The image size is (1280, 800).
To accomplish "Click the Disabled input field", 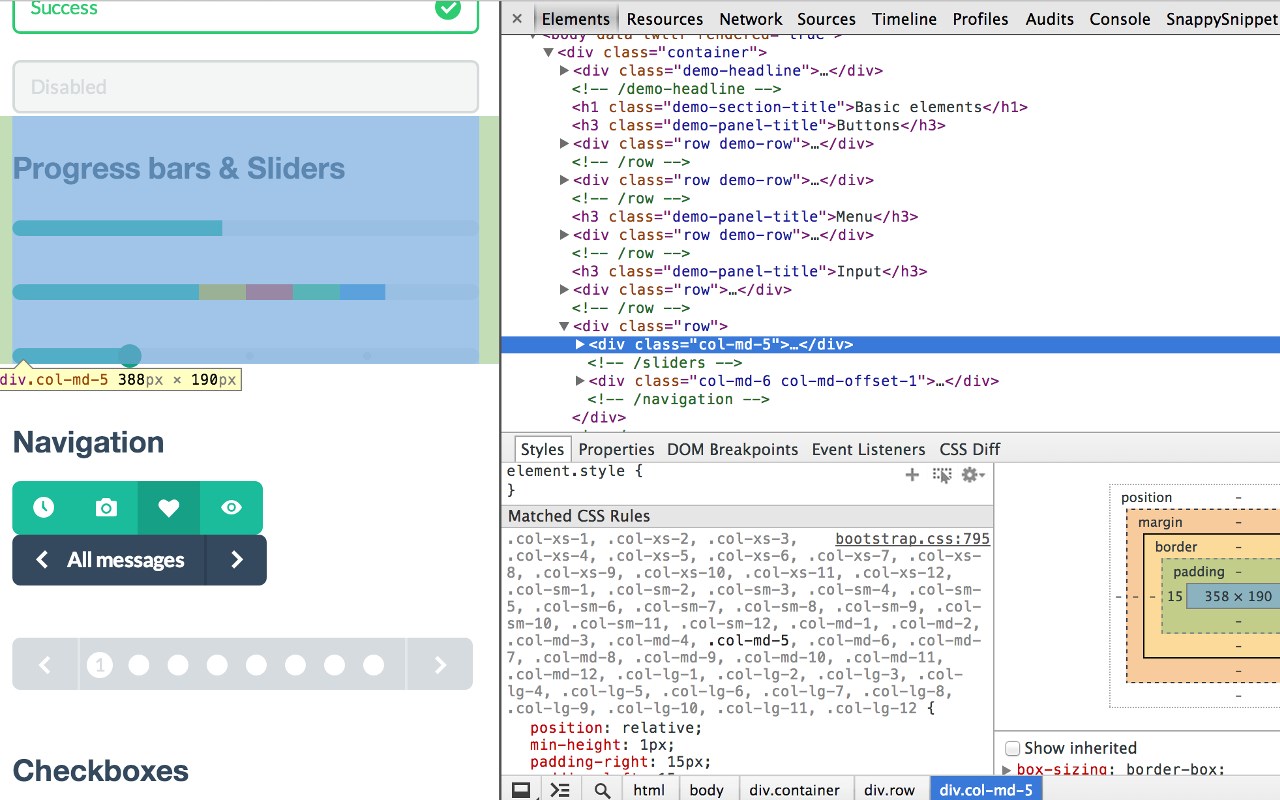I will (x=245, y=87).
